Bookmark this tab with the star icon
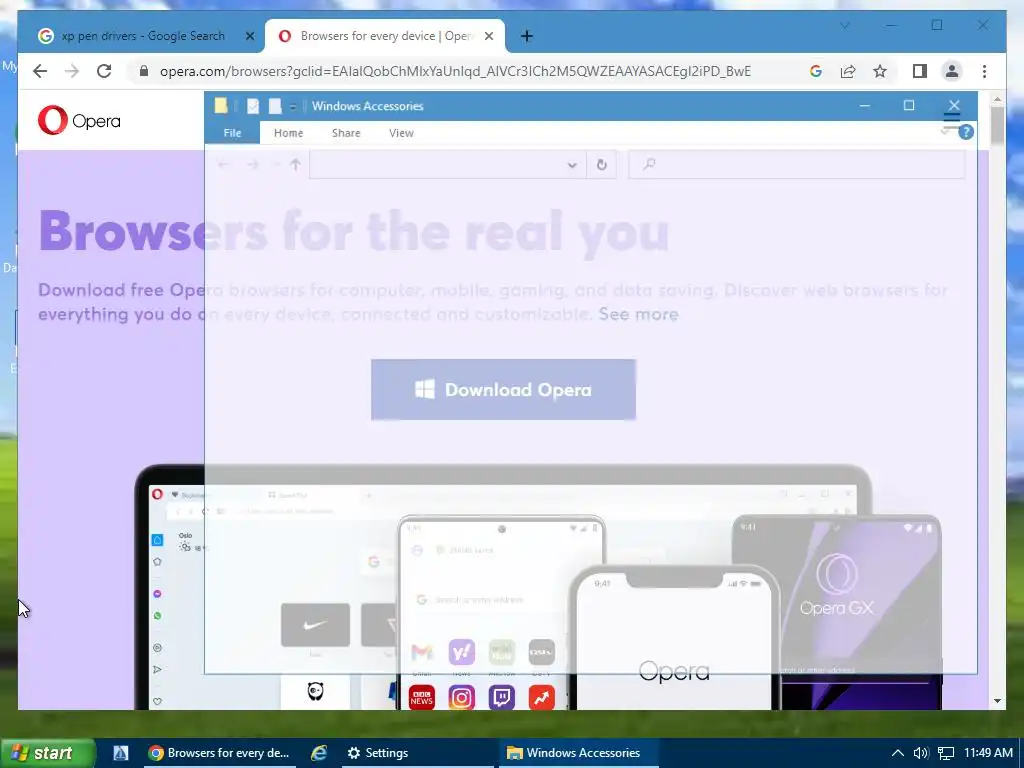1024x768 pixels. (880, 71)
